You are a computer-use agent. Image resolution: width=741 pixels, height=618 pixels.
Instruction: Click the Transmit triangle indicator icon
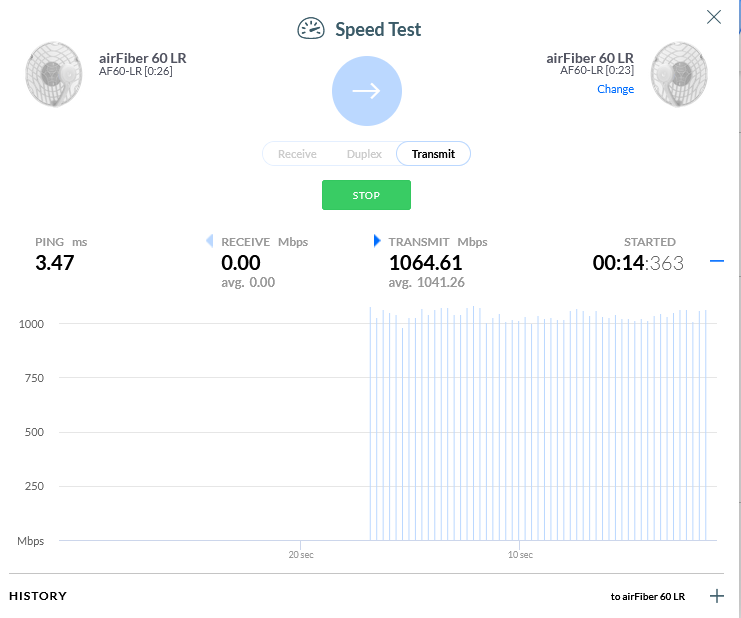(x=377, y=241)
